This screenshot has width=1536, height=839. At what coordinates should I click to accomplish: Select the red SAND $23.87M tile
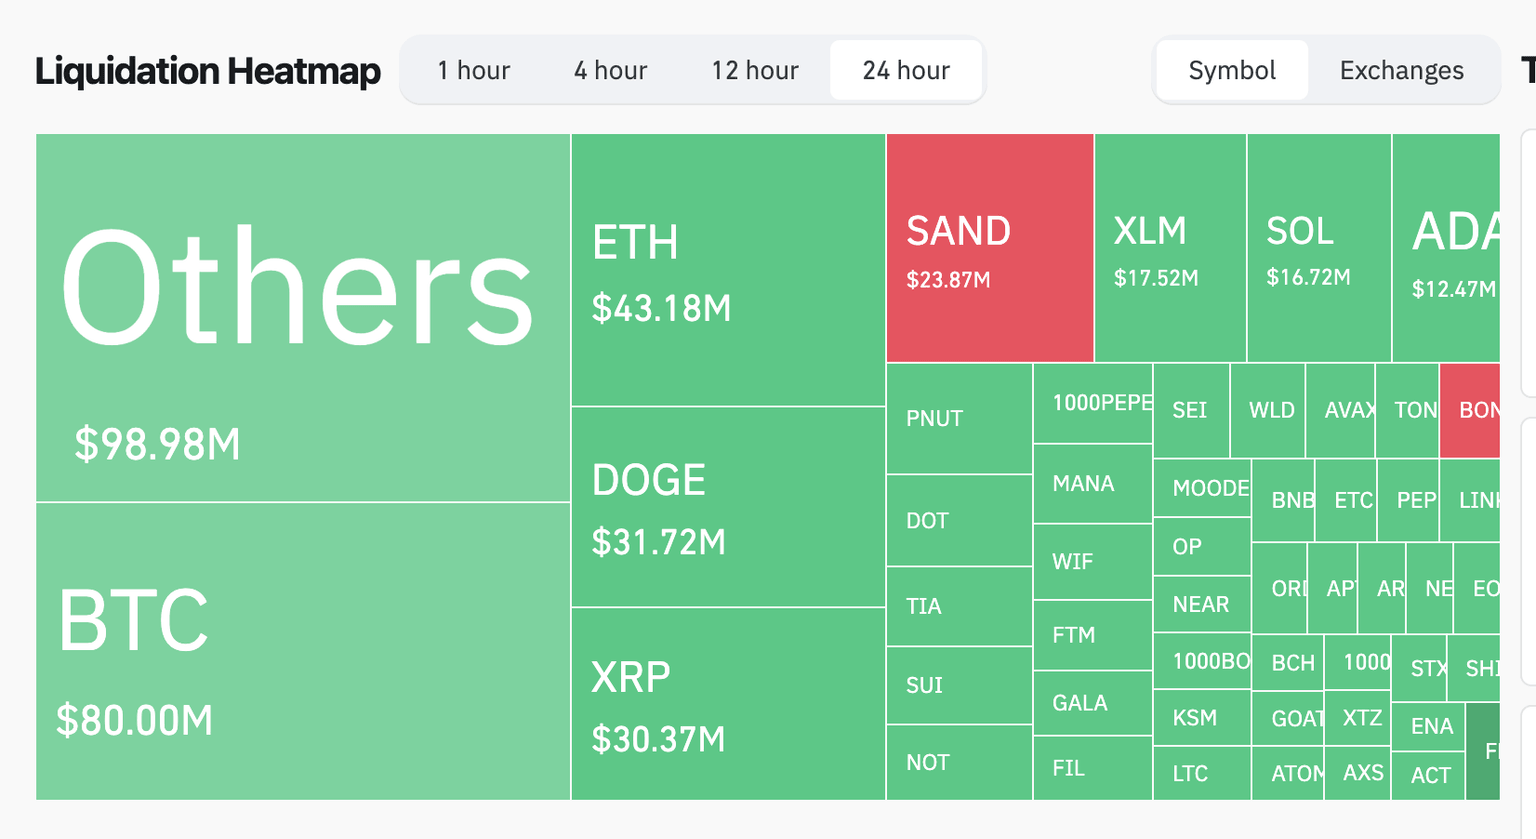point(990,248)
